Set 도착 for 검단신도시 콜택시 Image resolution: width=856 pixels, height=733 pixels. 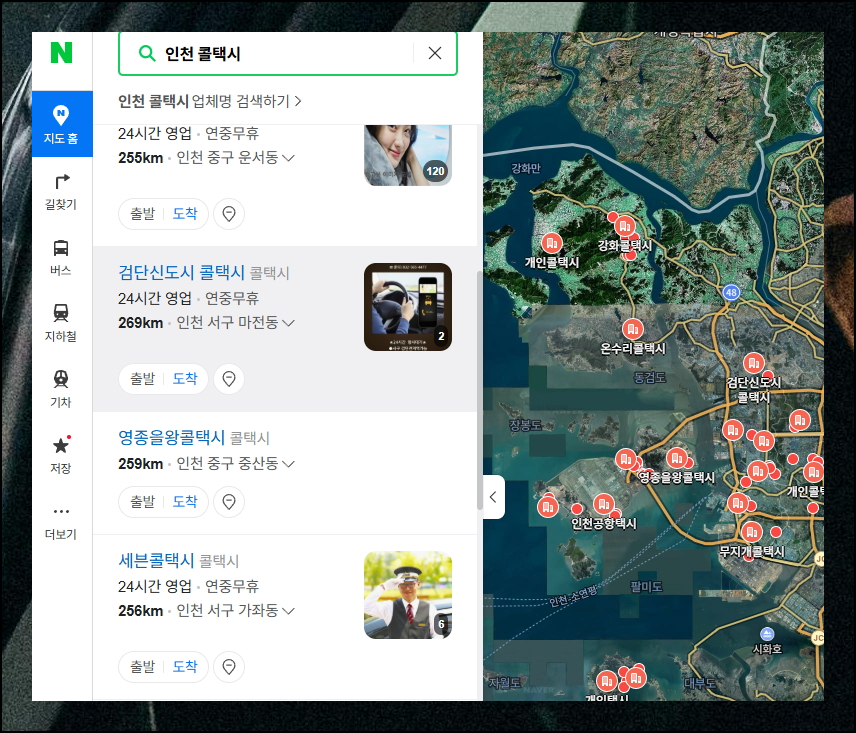(185, 378)
